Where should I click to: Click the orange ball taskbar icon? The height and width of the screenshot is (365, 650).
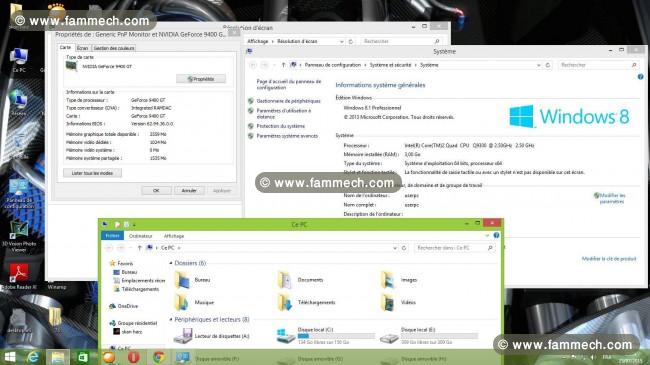pos(109,357)
